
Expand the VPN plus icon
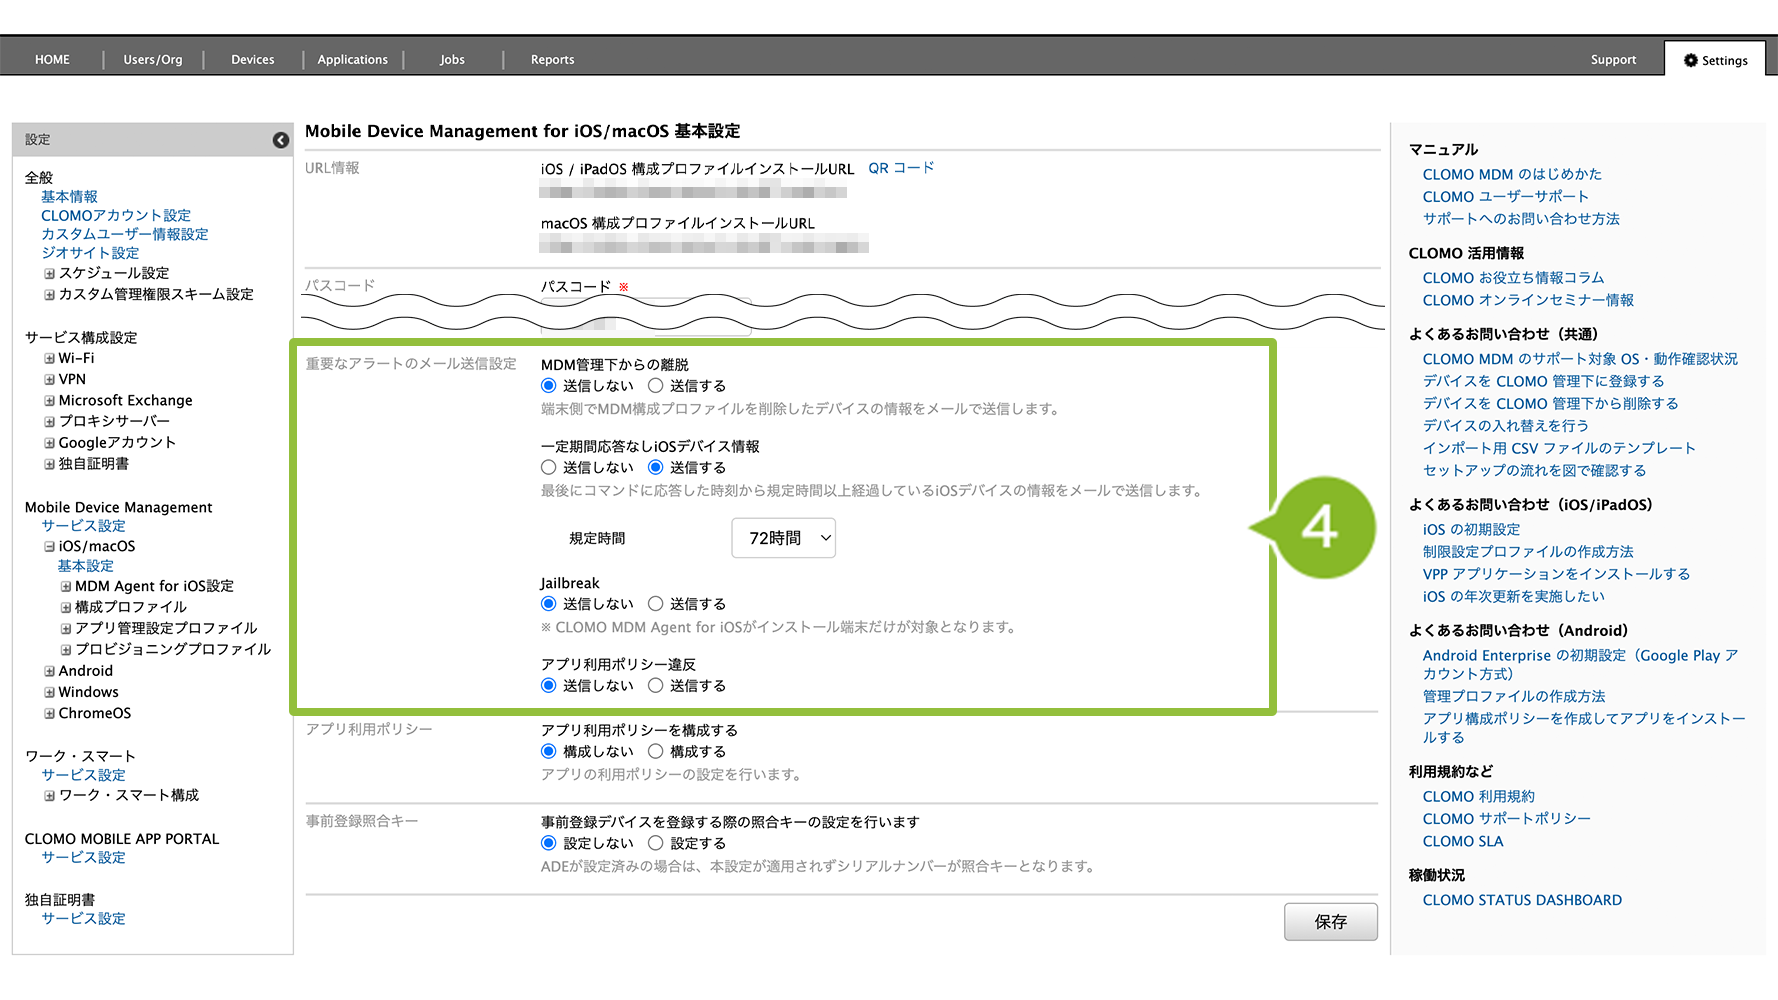[49, 379]
